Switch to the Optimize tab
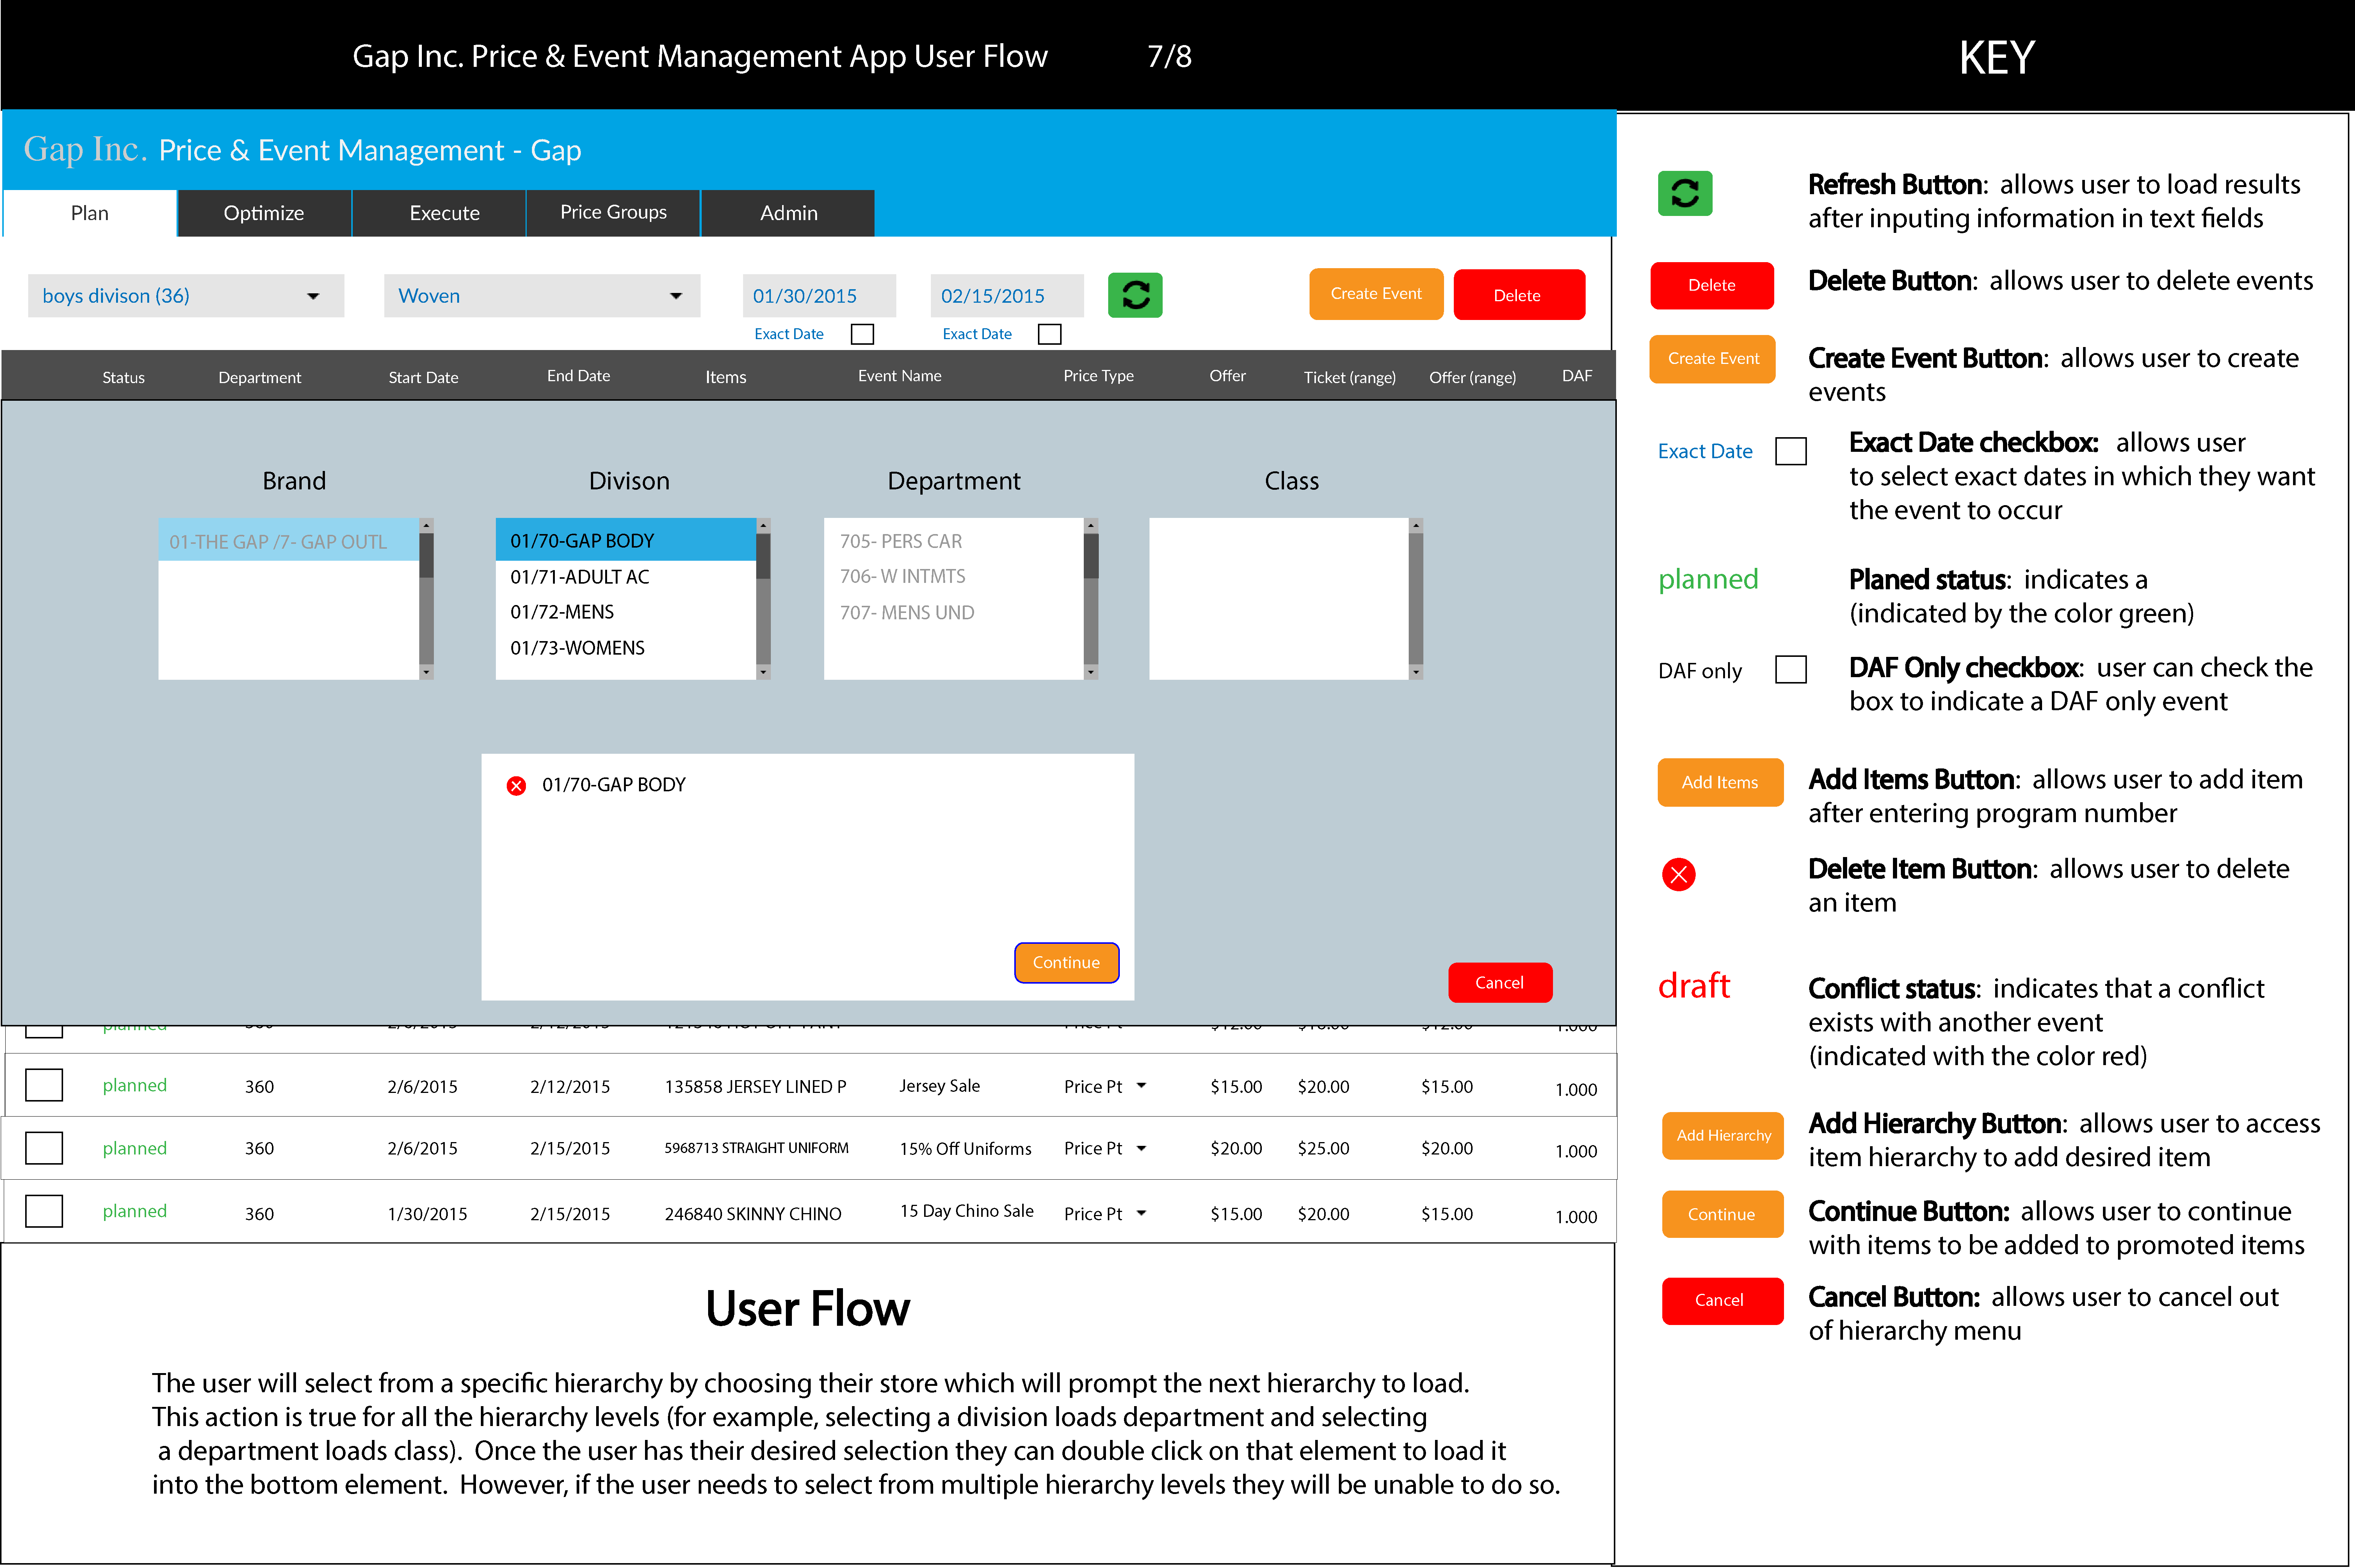This screenshot has width=2355, height=1568. 264,213
